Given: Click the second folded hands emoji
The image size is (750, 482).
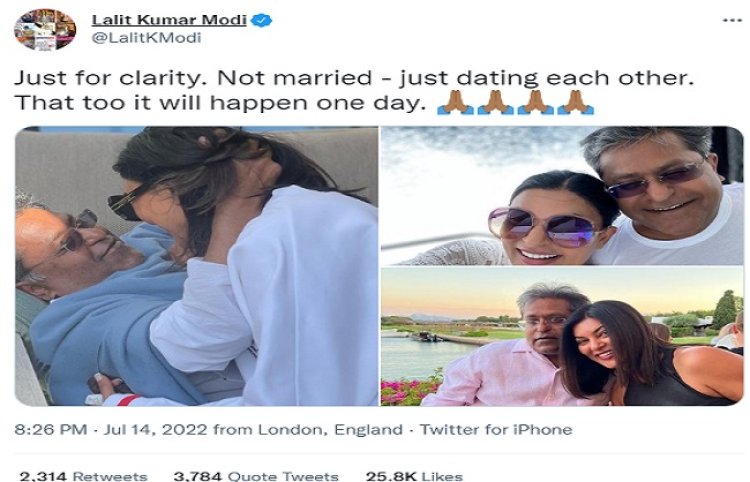Looking at the screenshot, I should click(496, 102).
